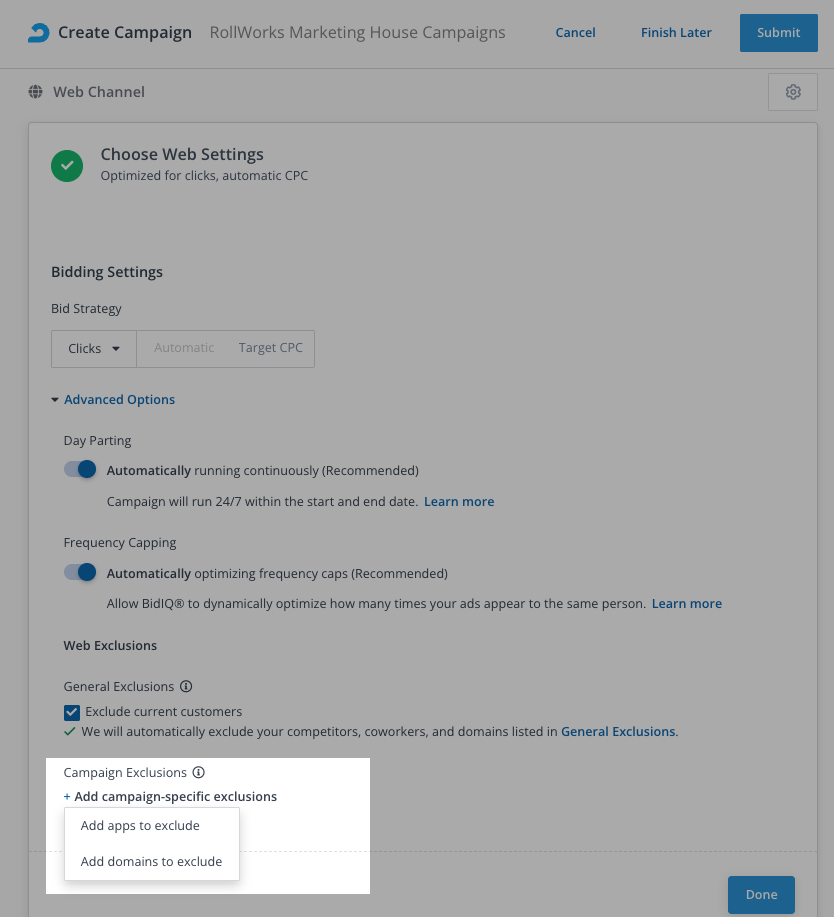
Task: Click the green checkmark status icon
Action: coord(67,165)
